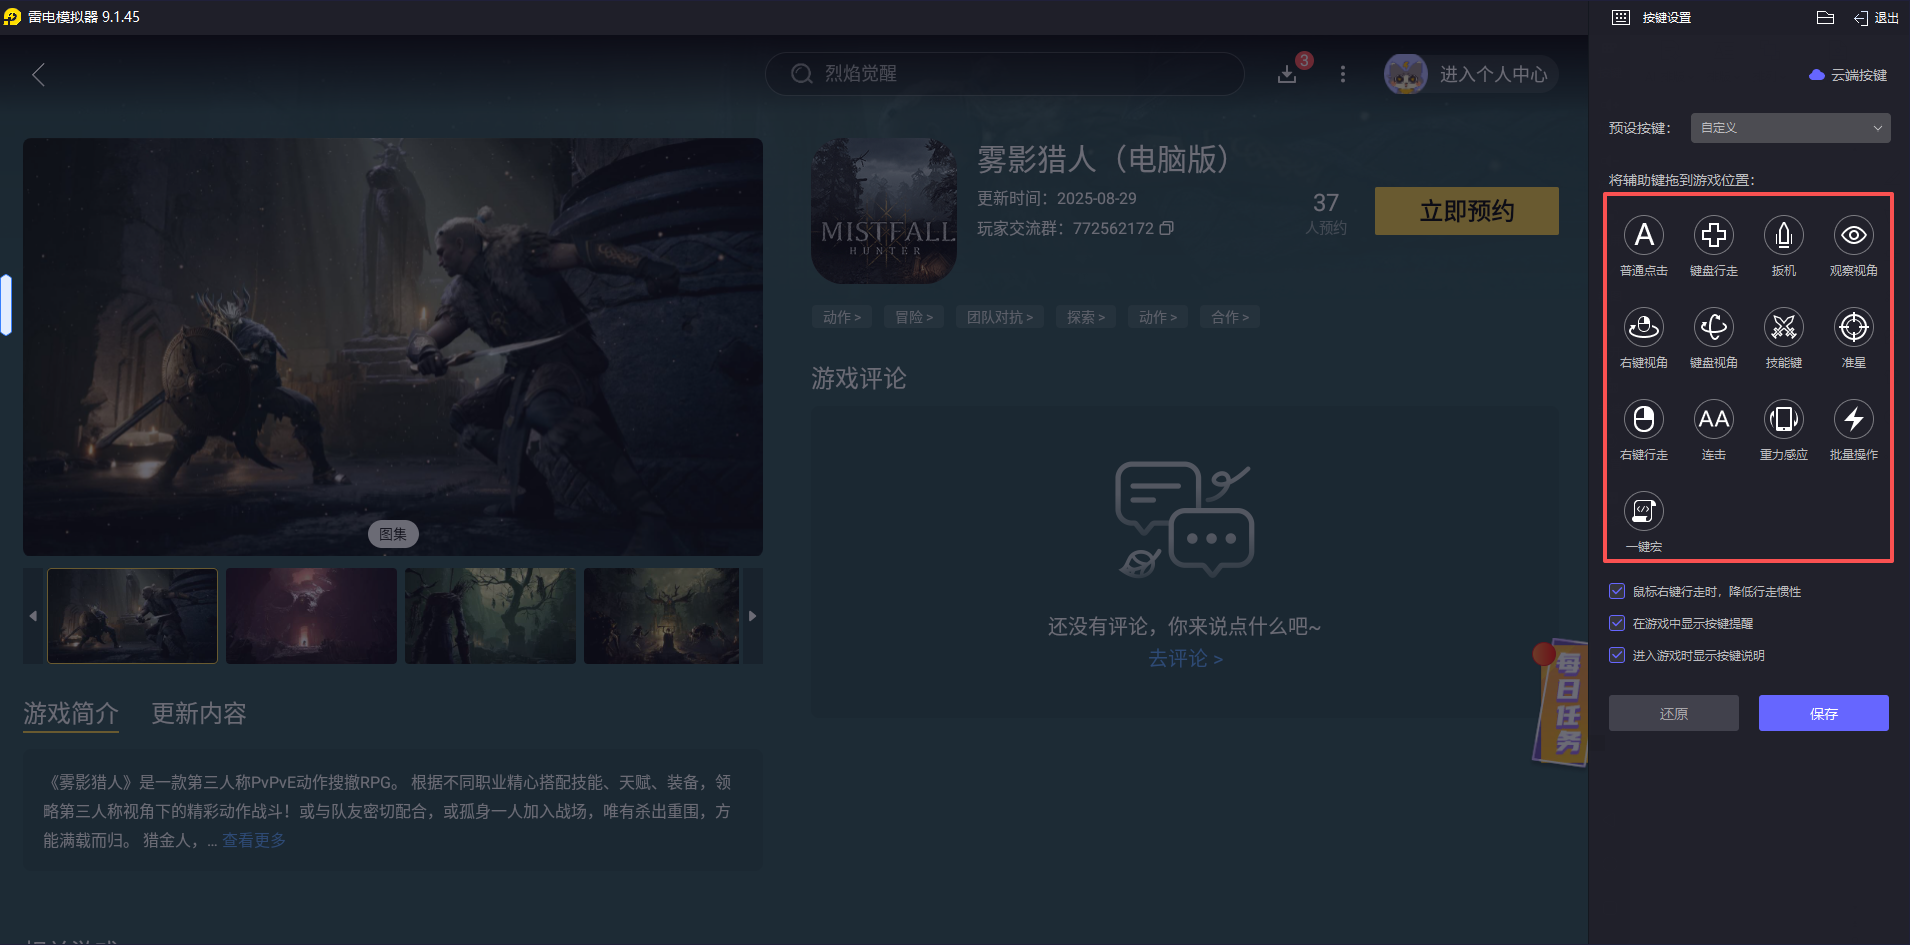Open the 预设按键 自定义 dropdown

tap(1790, 128)
